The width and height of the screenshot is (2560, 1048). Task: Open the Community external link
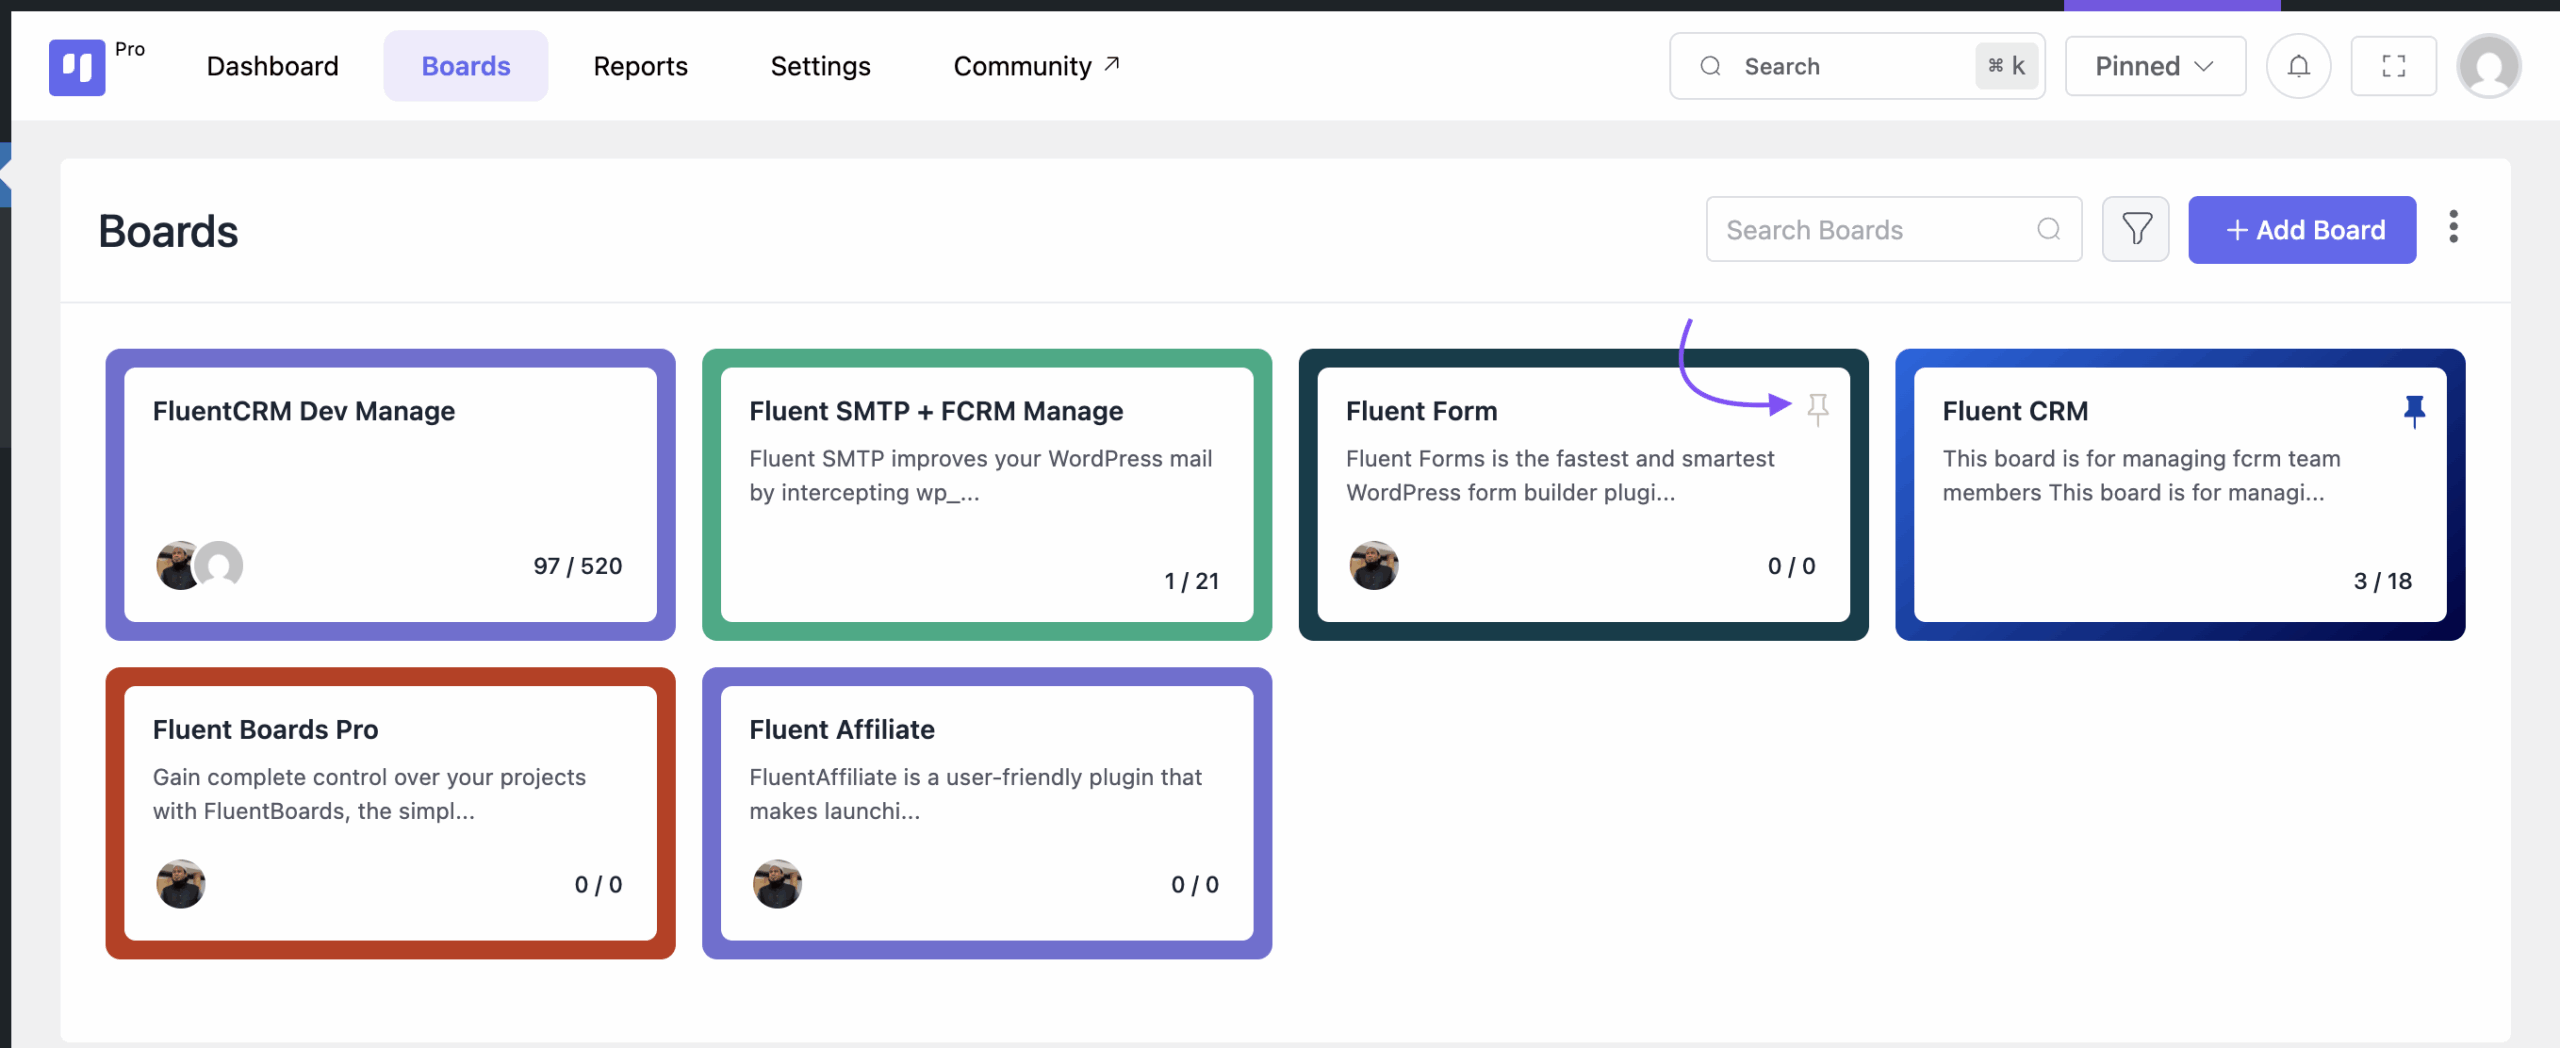(1036, 66)
